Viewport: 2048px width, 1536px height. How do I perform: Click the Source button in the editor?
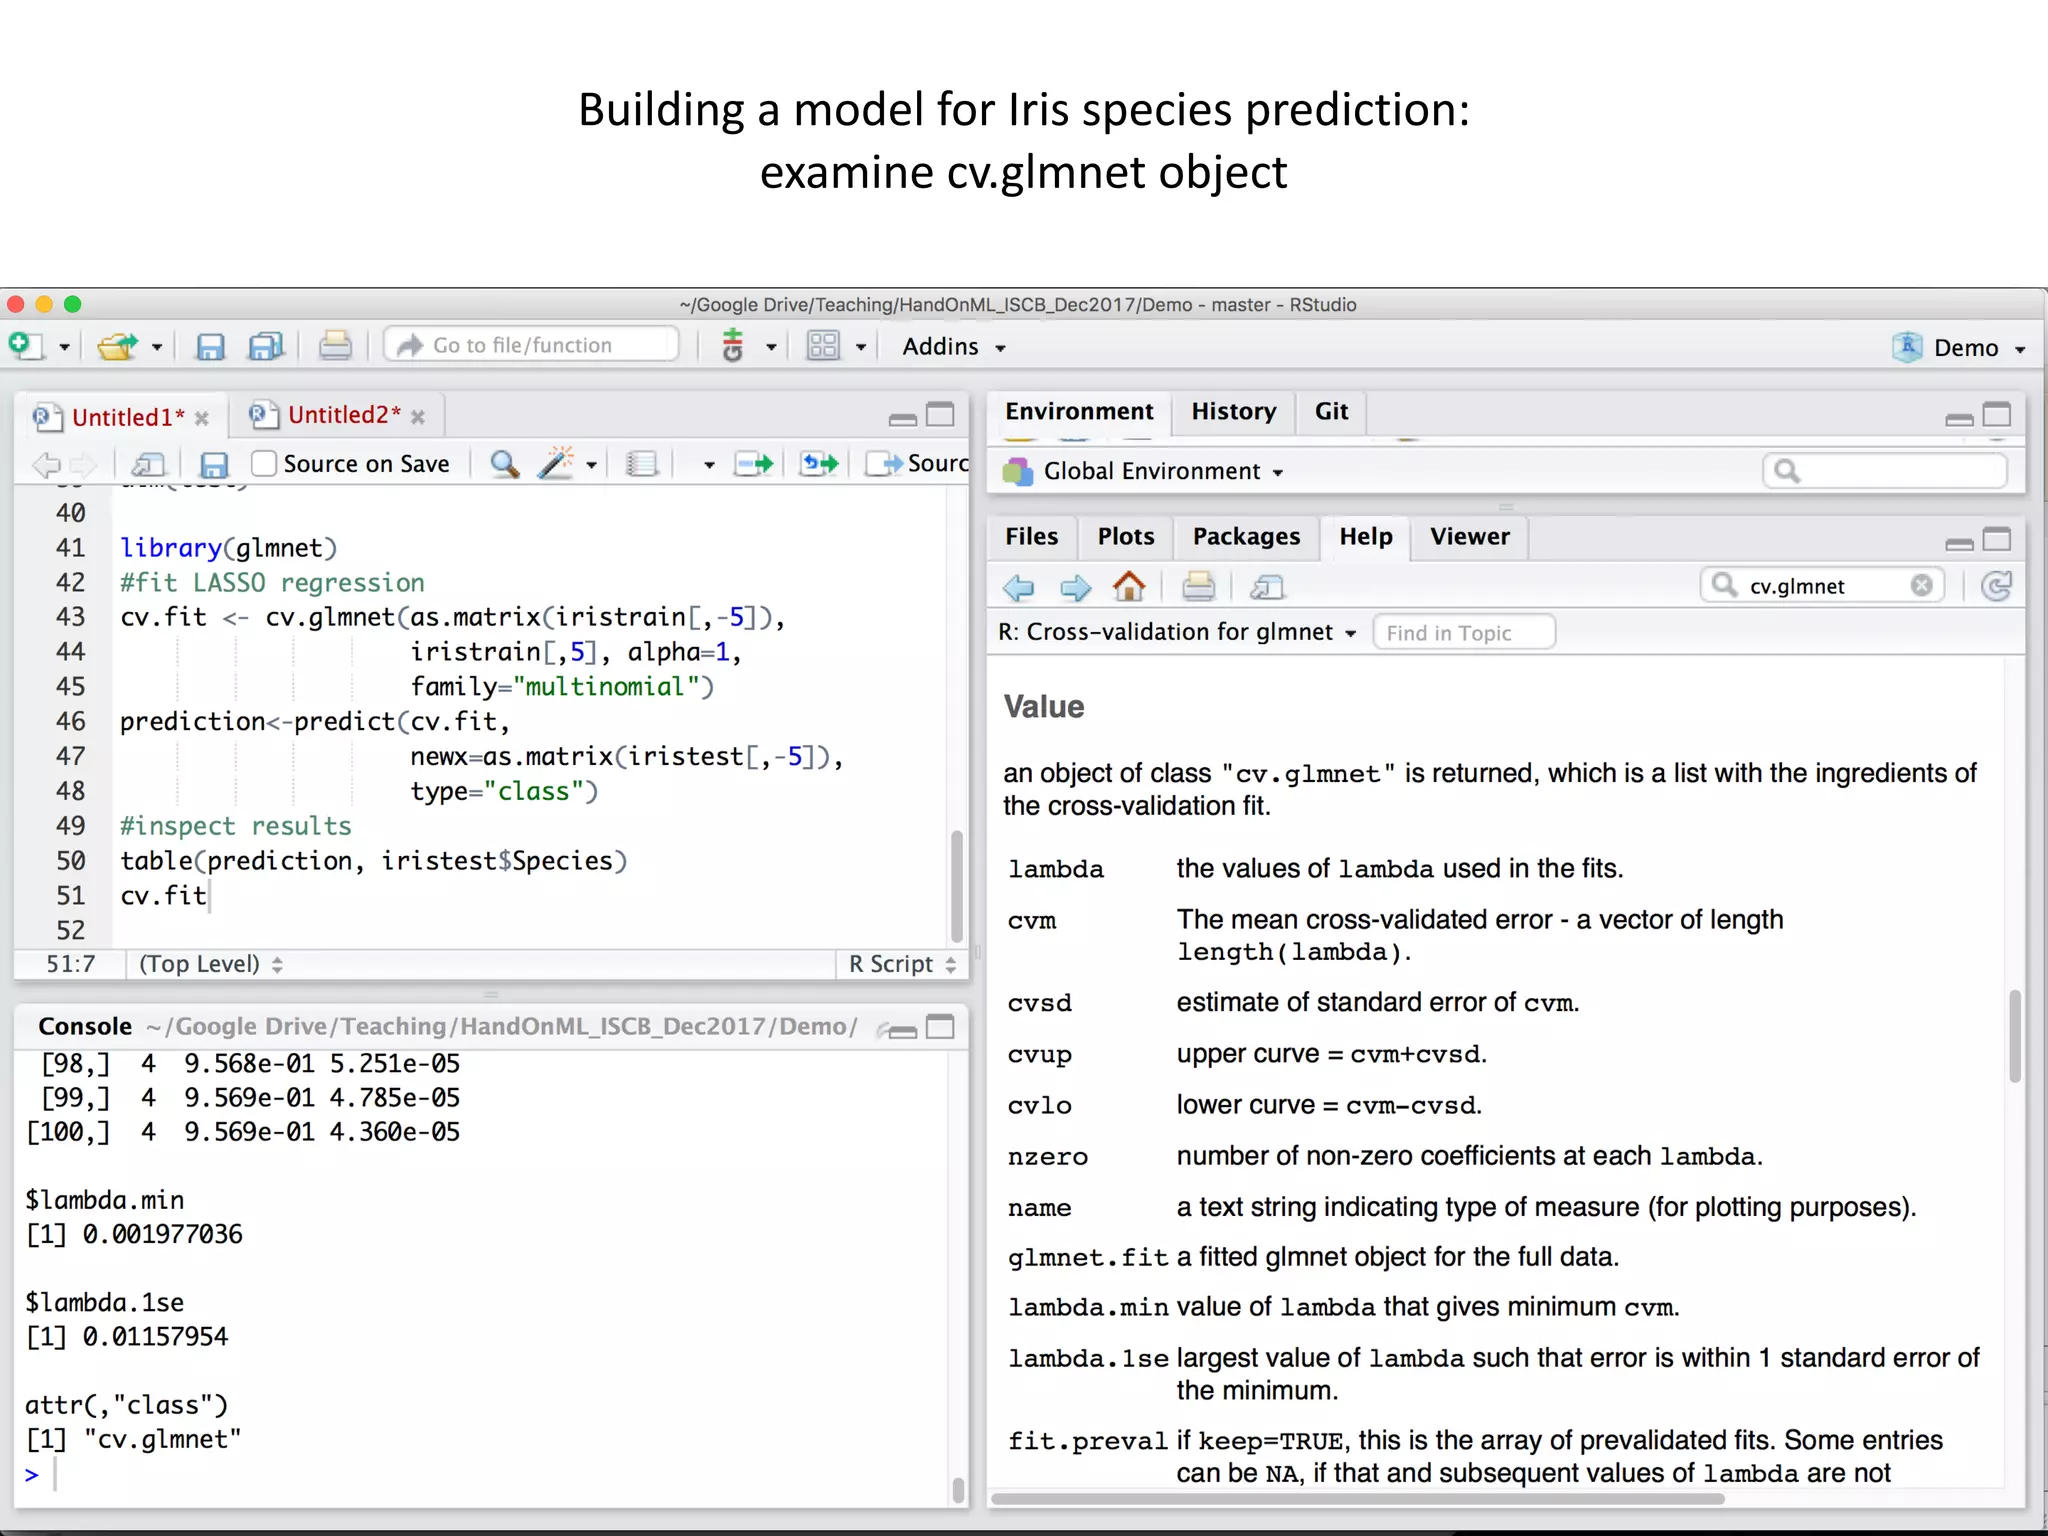pos(918,463)
